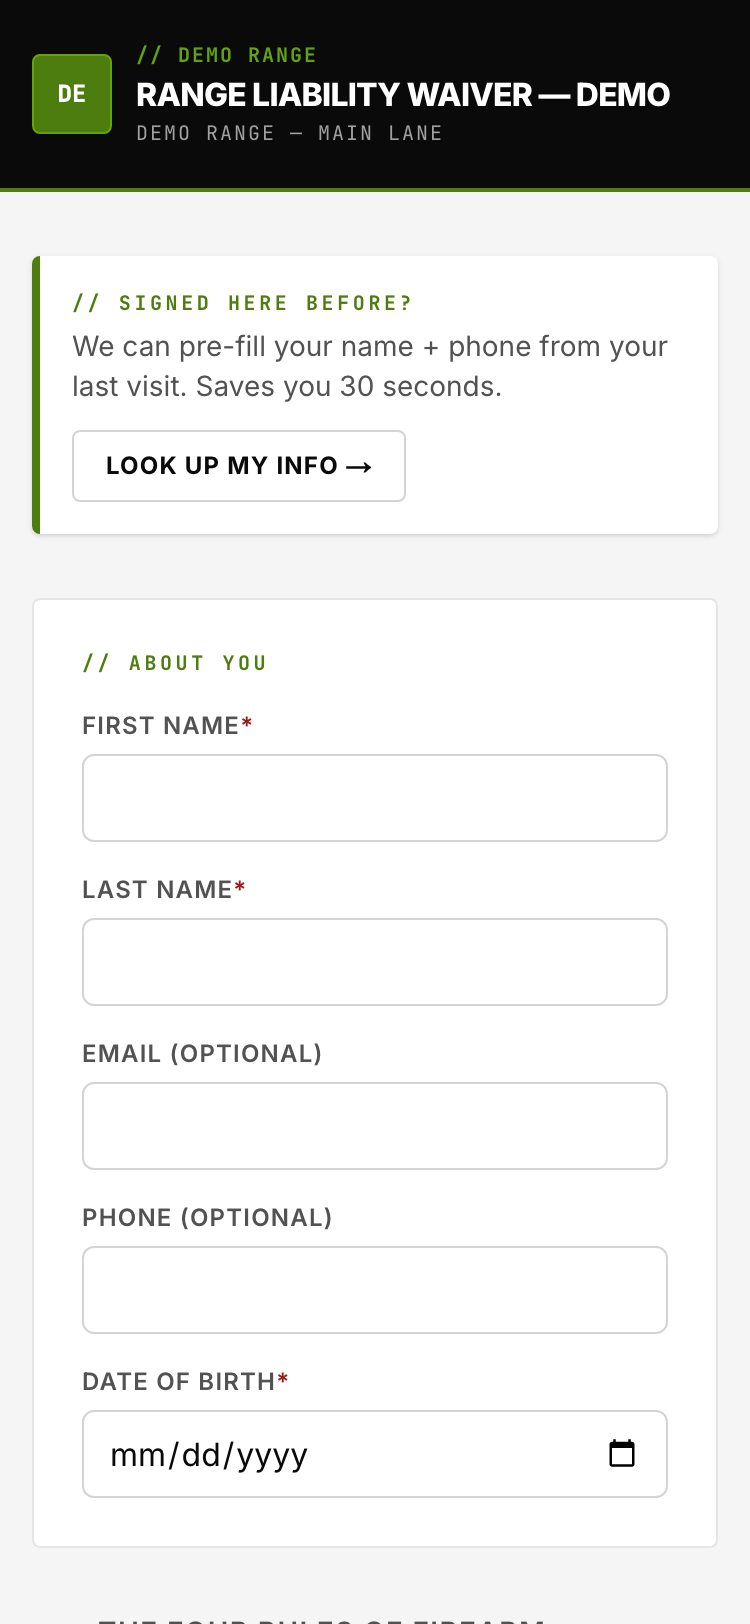Focus the First Name input field
The width and height of the screenshot is (750, 1624).
(x=375, y=798)
